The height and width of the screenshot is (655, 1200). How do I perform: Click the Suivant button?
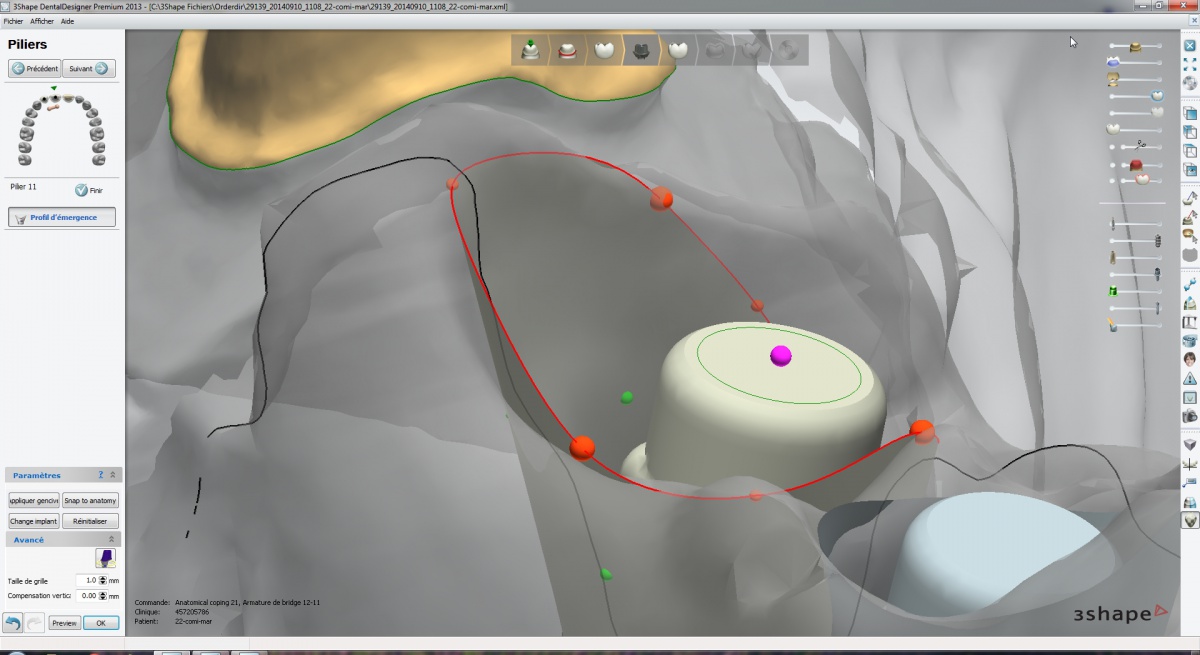(89, 69)
